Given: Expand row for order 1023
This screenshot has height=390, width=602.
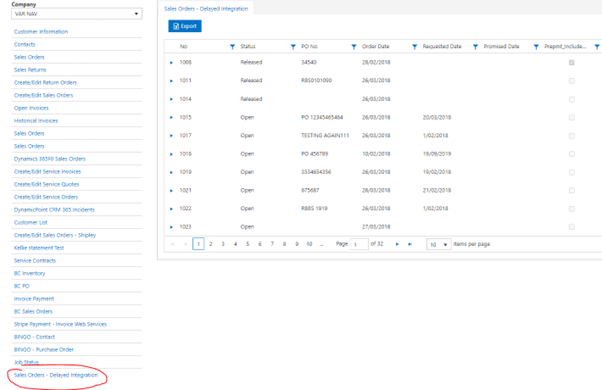Looking at the screenshot, I should pyautogui.click(x=171, y=227).
